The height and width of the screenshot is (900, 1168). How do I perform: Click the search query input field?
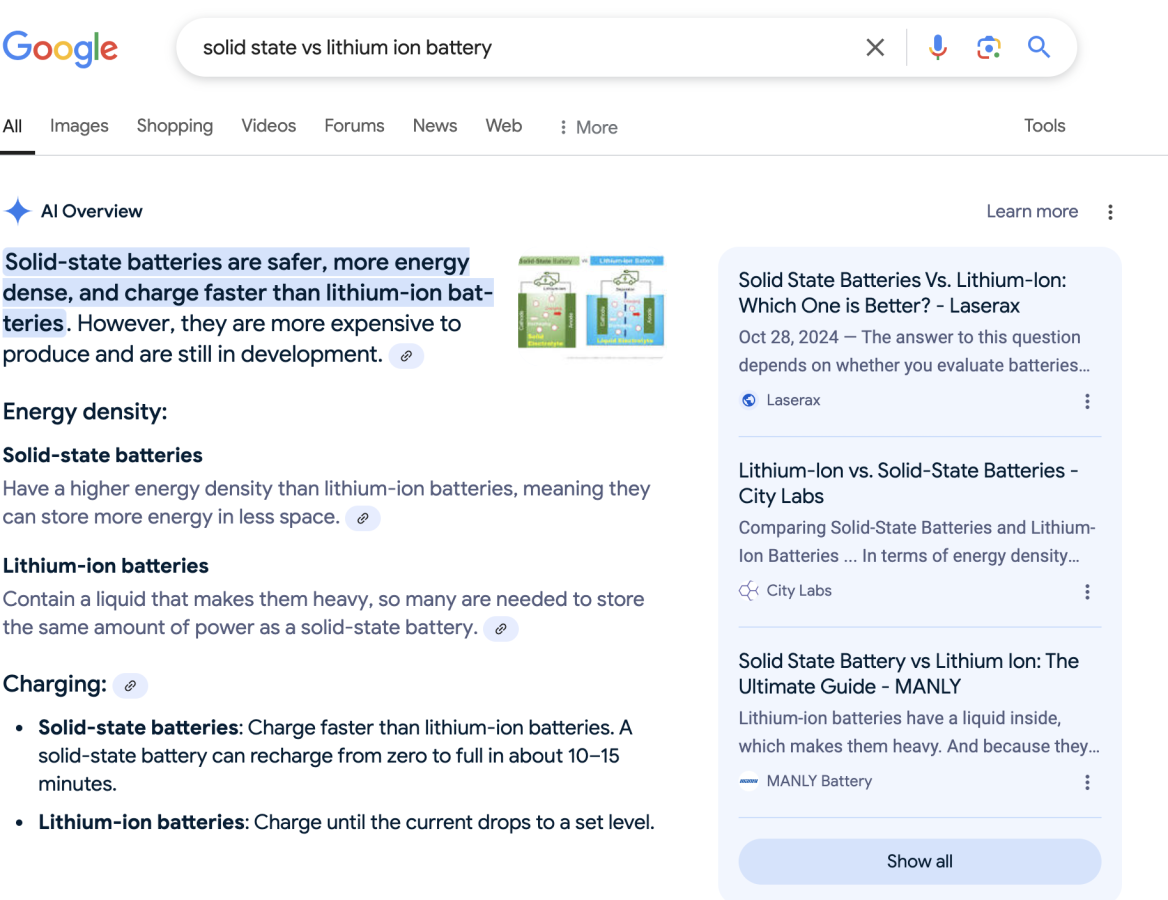520,48
